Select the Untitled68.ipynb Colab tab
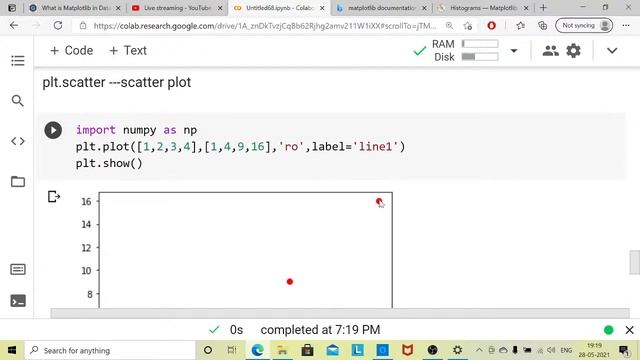 279,8
